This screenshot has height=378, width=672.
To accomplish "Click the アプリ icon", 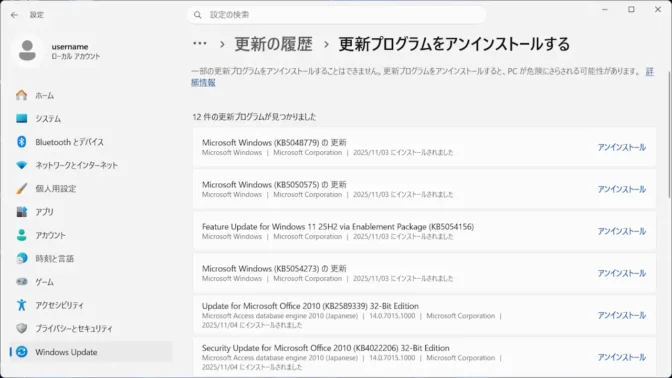I will coord(21,212).
